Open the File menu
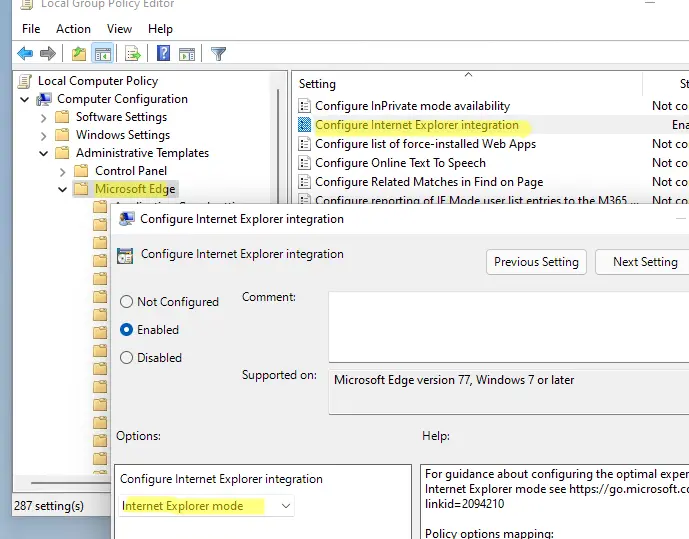Image resolution: width=689 pixels, height=539 pixels. pyautogui.click(x=31, y=29)
